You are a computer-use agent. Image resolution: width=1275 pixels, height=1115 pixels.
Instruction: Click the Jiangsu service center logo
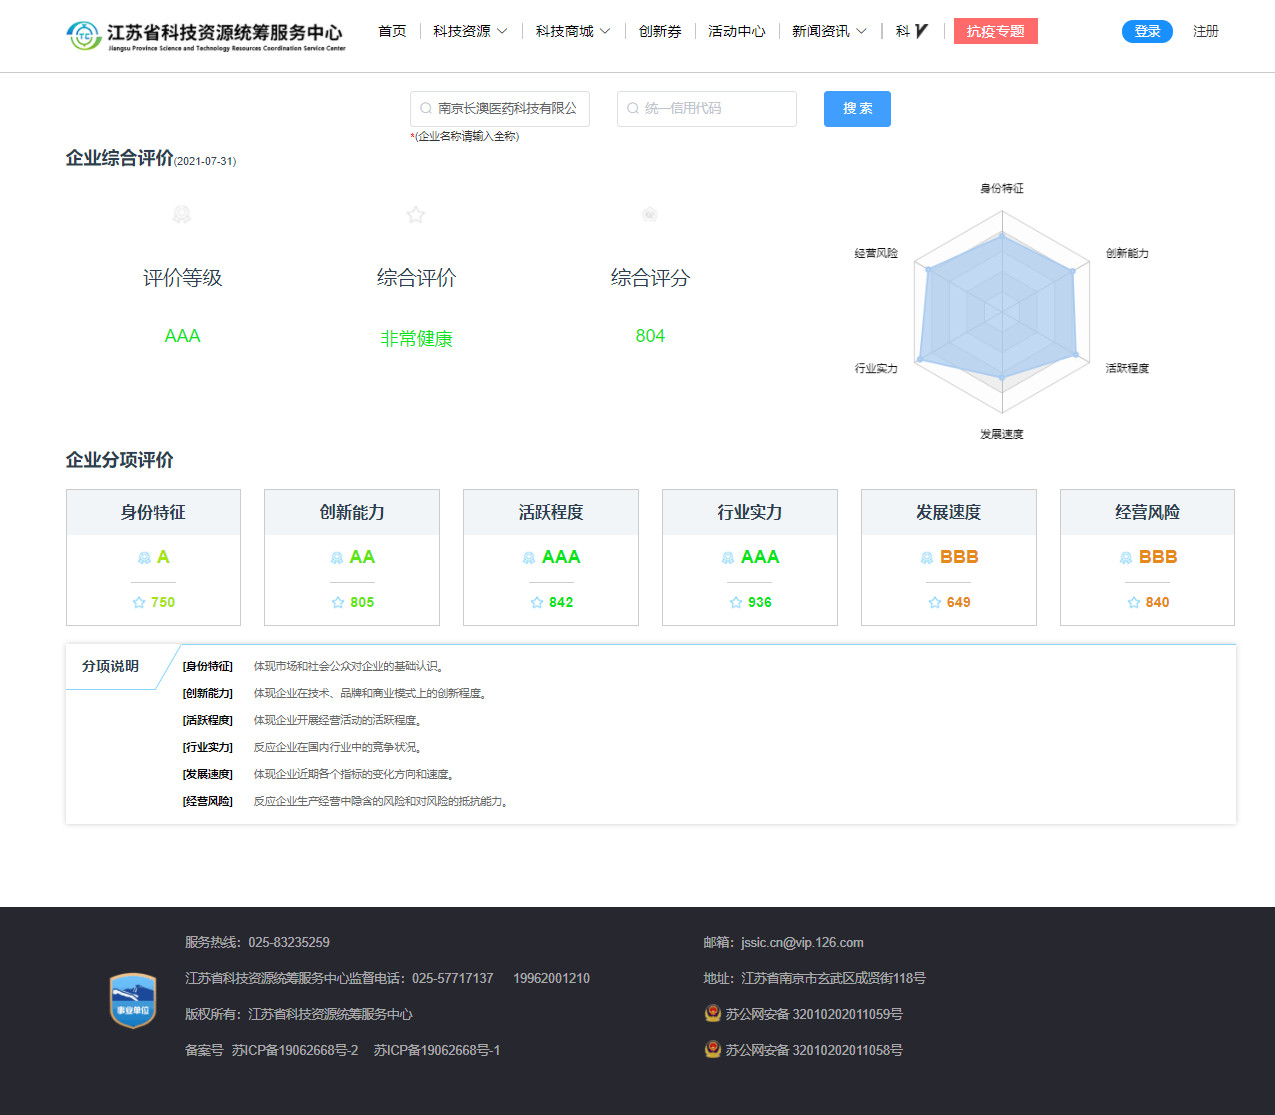pos(205,36)
